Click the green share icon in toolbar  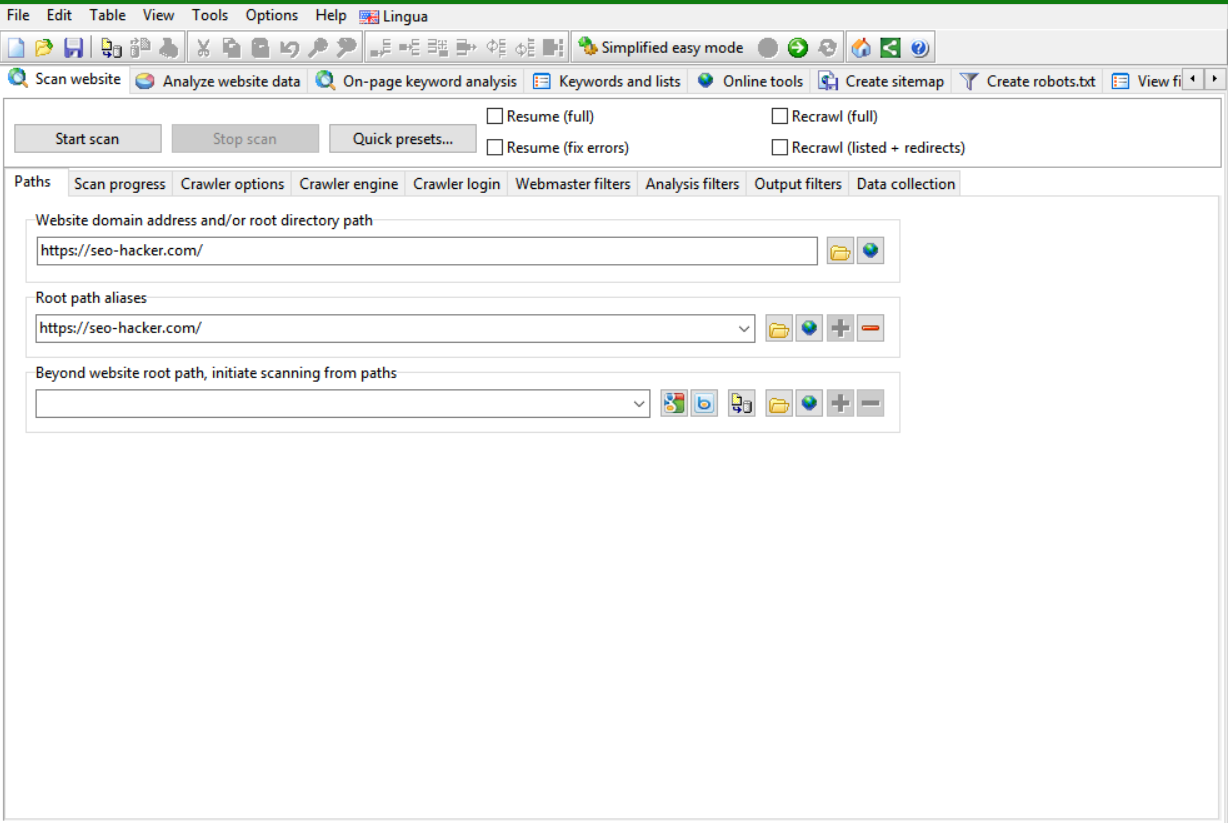tap(890, 48)
